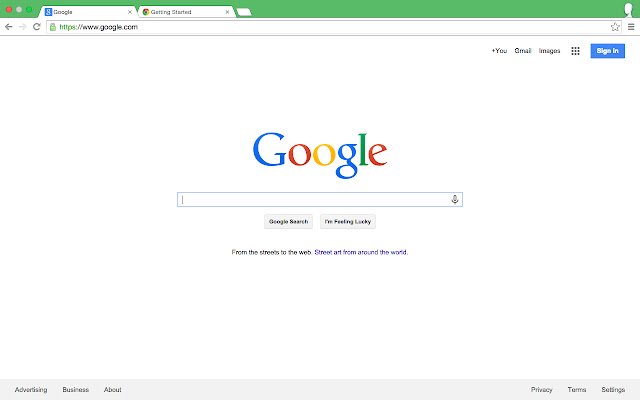Open the Gmail link
This screenshot has width=640, height=400.
click(523, 51)
